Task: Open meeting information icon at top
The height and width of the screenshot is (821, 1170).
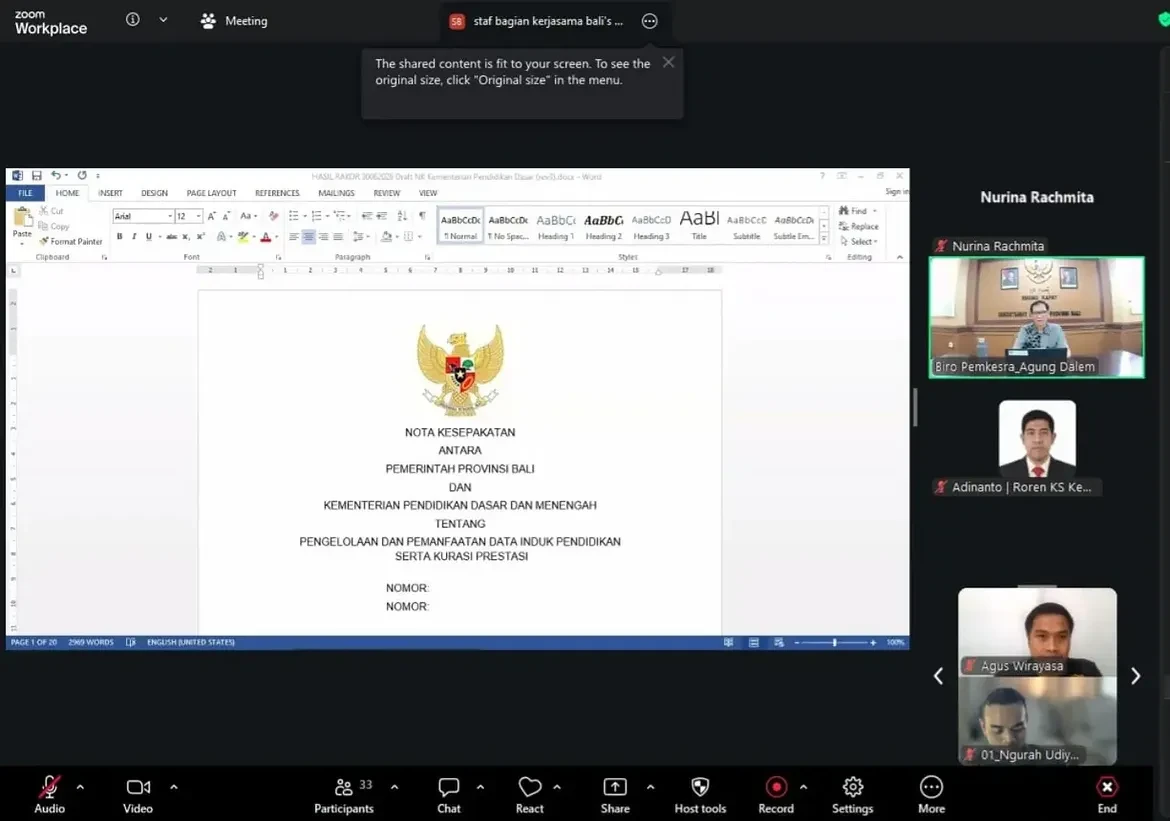Action: coord(133,20)
